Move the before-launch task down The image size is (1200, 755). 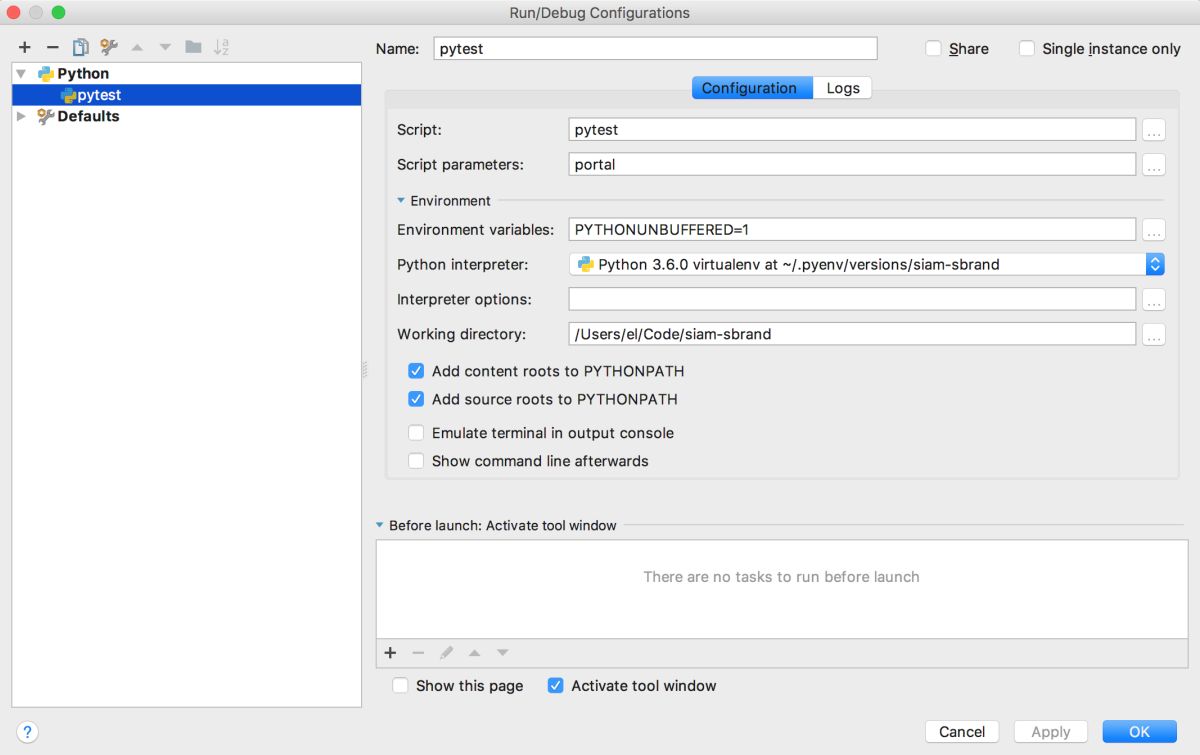502,653
